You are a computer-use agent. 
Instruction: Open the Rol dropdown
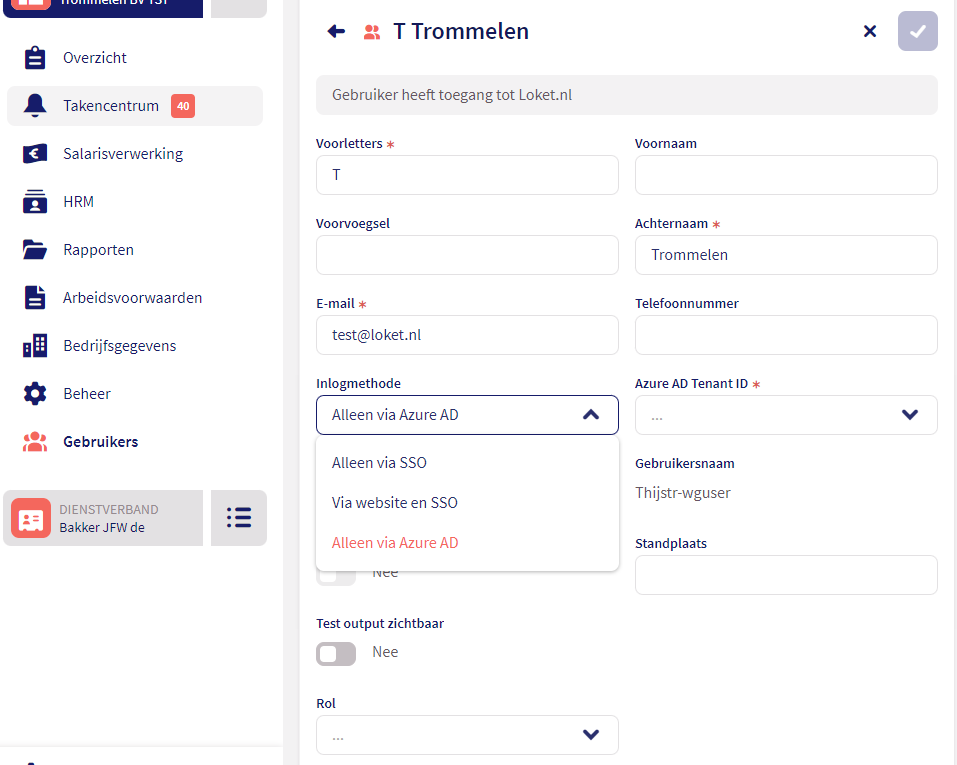pyautogui.click(x=590, y=735)
